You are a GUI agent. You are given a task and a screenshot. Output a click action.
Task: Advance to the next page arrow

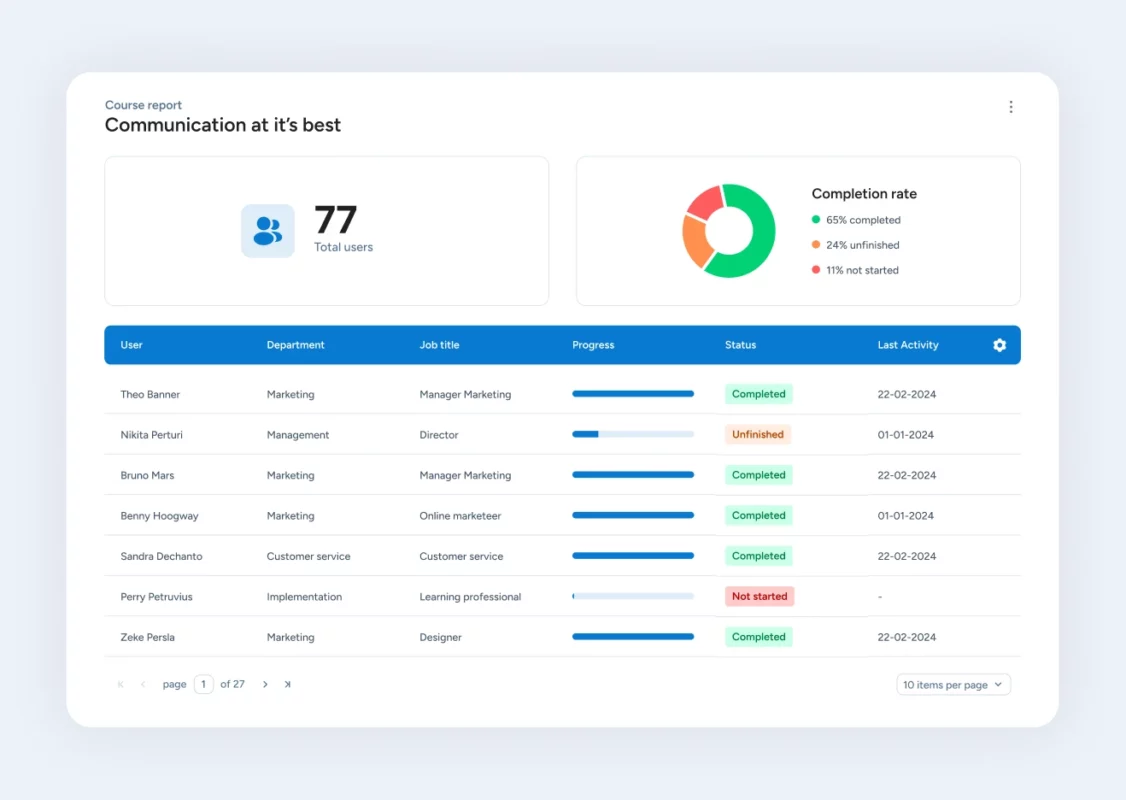(x=265, y=685)
